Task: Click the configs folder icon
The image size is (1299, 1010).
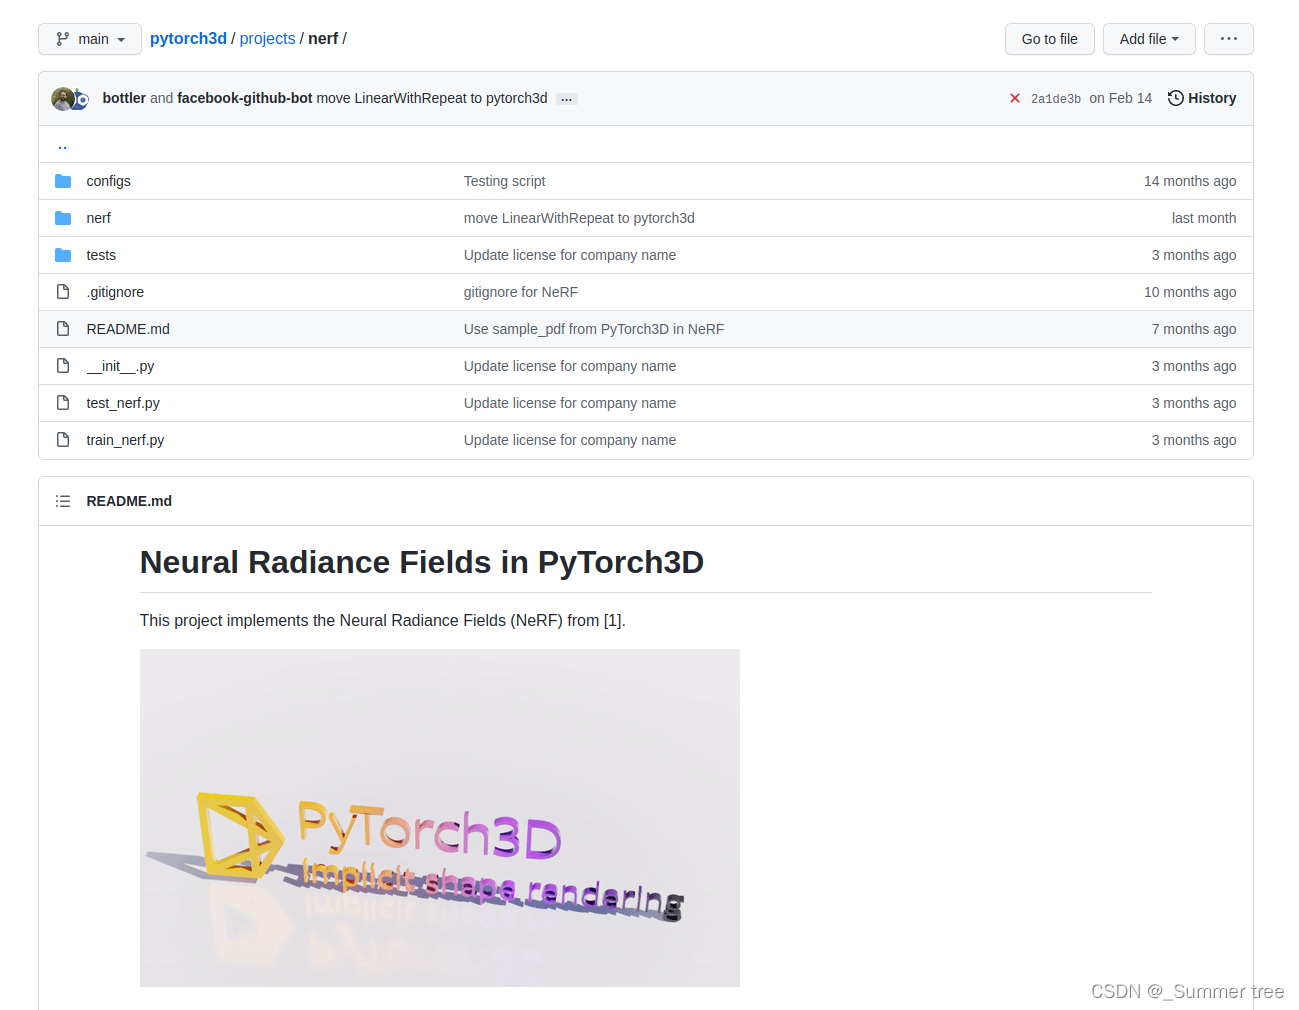Action: [x=63, y=181]
